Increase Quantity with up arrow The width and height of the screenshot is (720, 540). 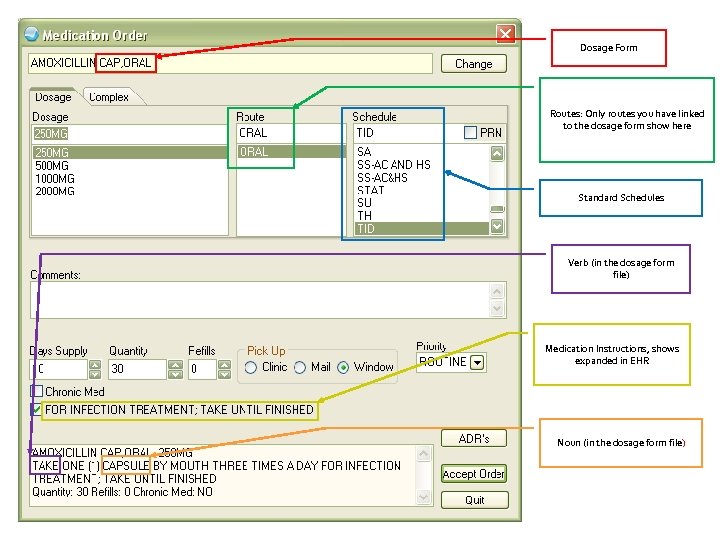pyautogui.click(x=175, y=365)
